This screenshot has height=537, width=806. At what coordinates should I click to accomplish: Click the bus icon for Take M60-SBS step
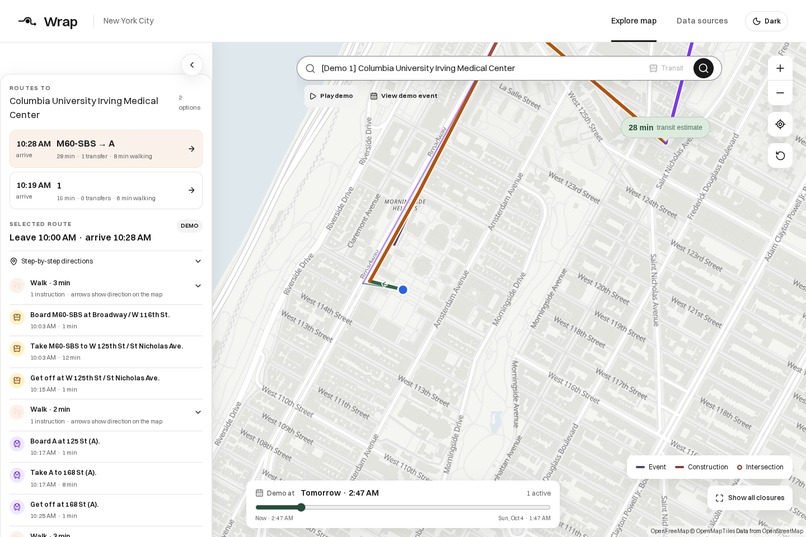point(17,349)
